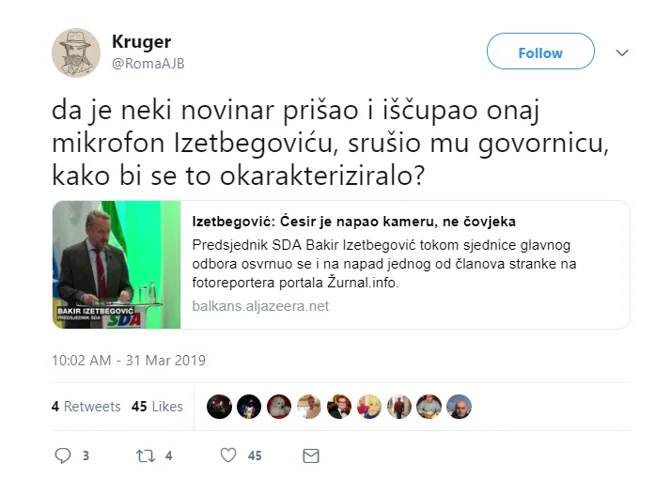Viewport: 670px width, 502px height.
Task: Open liker avatar with teddy bear
Action: (279, 406)
